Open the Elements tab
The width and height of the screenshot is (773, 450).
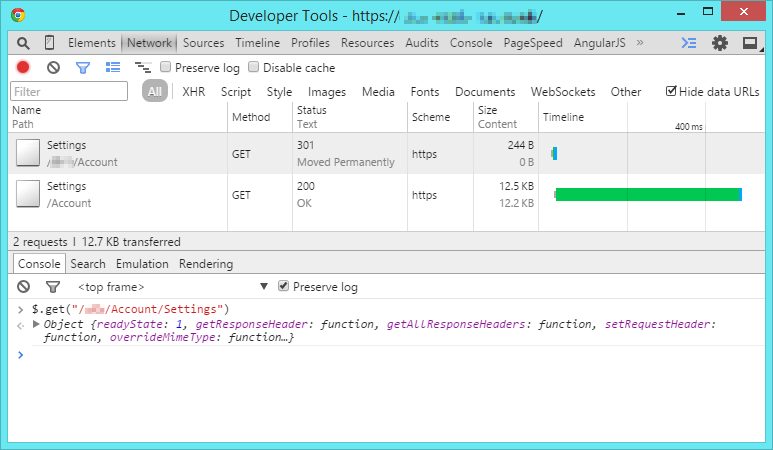pyautogui.click(x=92, y=43)
